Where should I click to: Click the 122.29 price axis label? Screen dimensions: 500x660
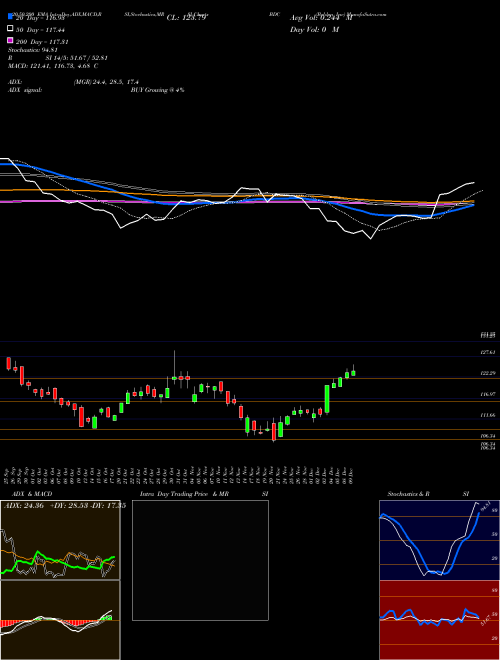488,373
